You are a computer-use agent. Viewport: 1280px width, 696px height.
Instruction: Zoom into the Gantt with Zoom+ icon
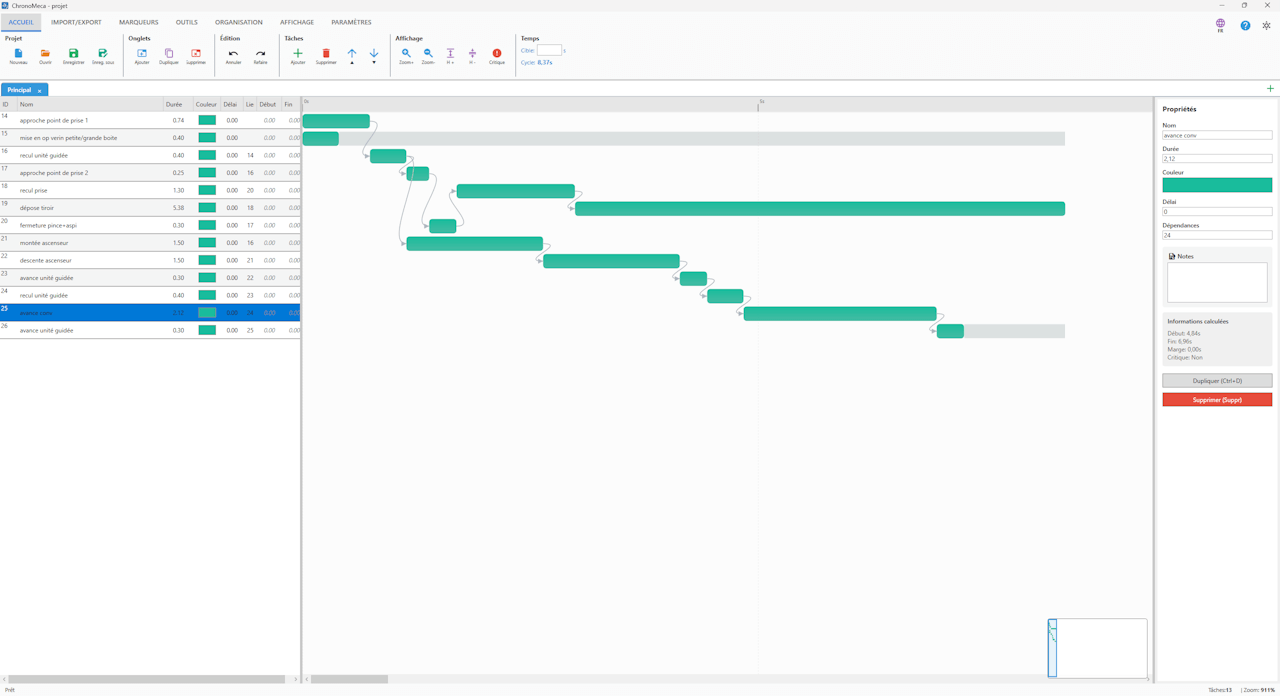pyautogui.click(x=406, y=53)
